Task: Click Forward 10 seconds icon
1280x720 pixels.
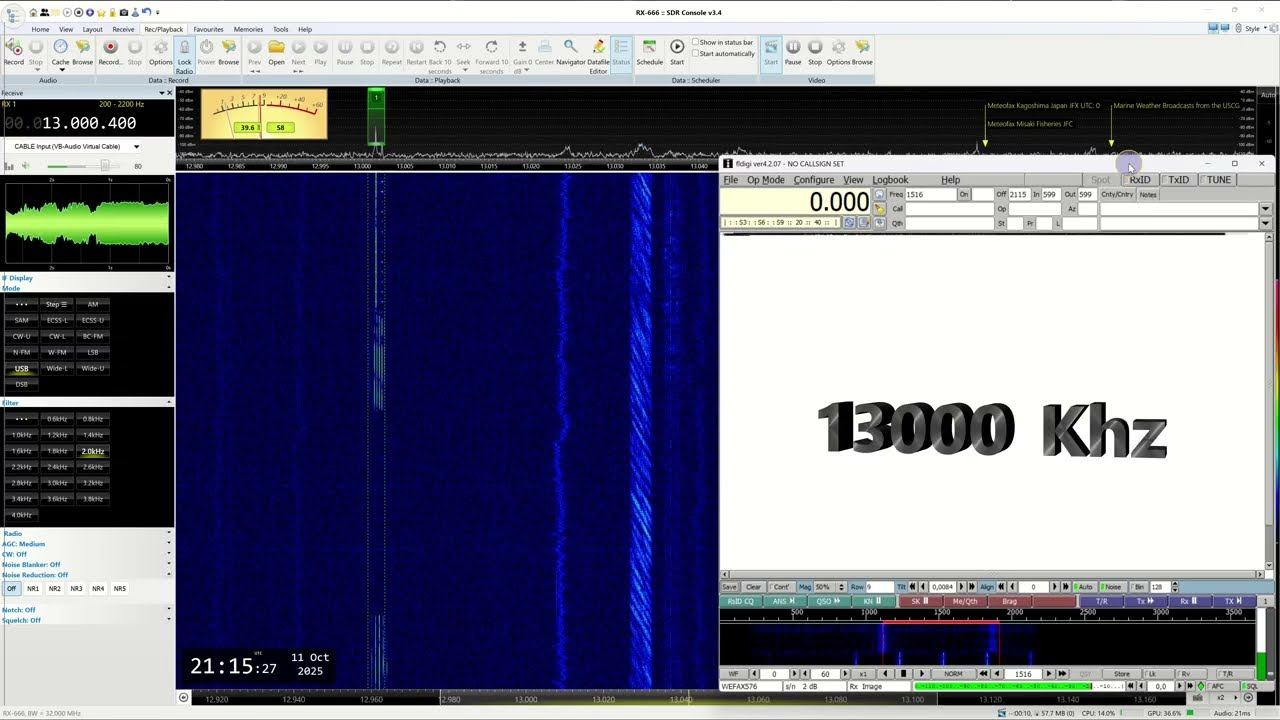Action: pos(491,47)
